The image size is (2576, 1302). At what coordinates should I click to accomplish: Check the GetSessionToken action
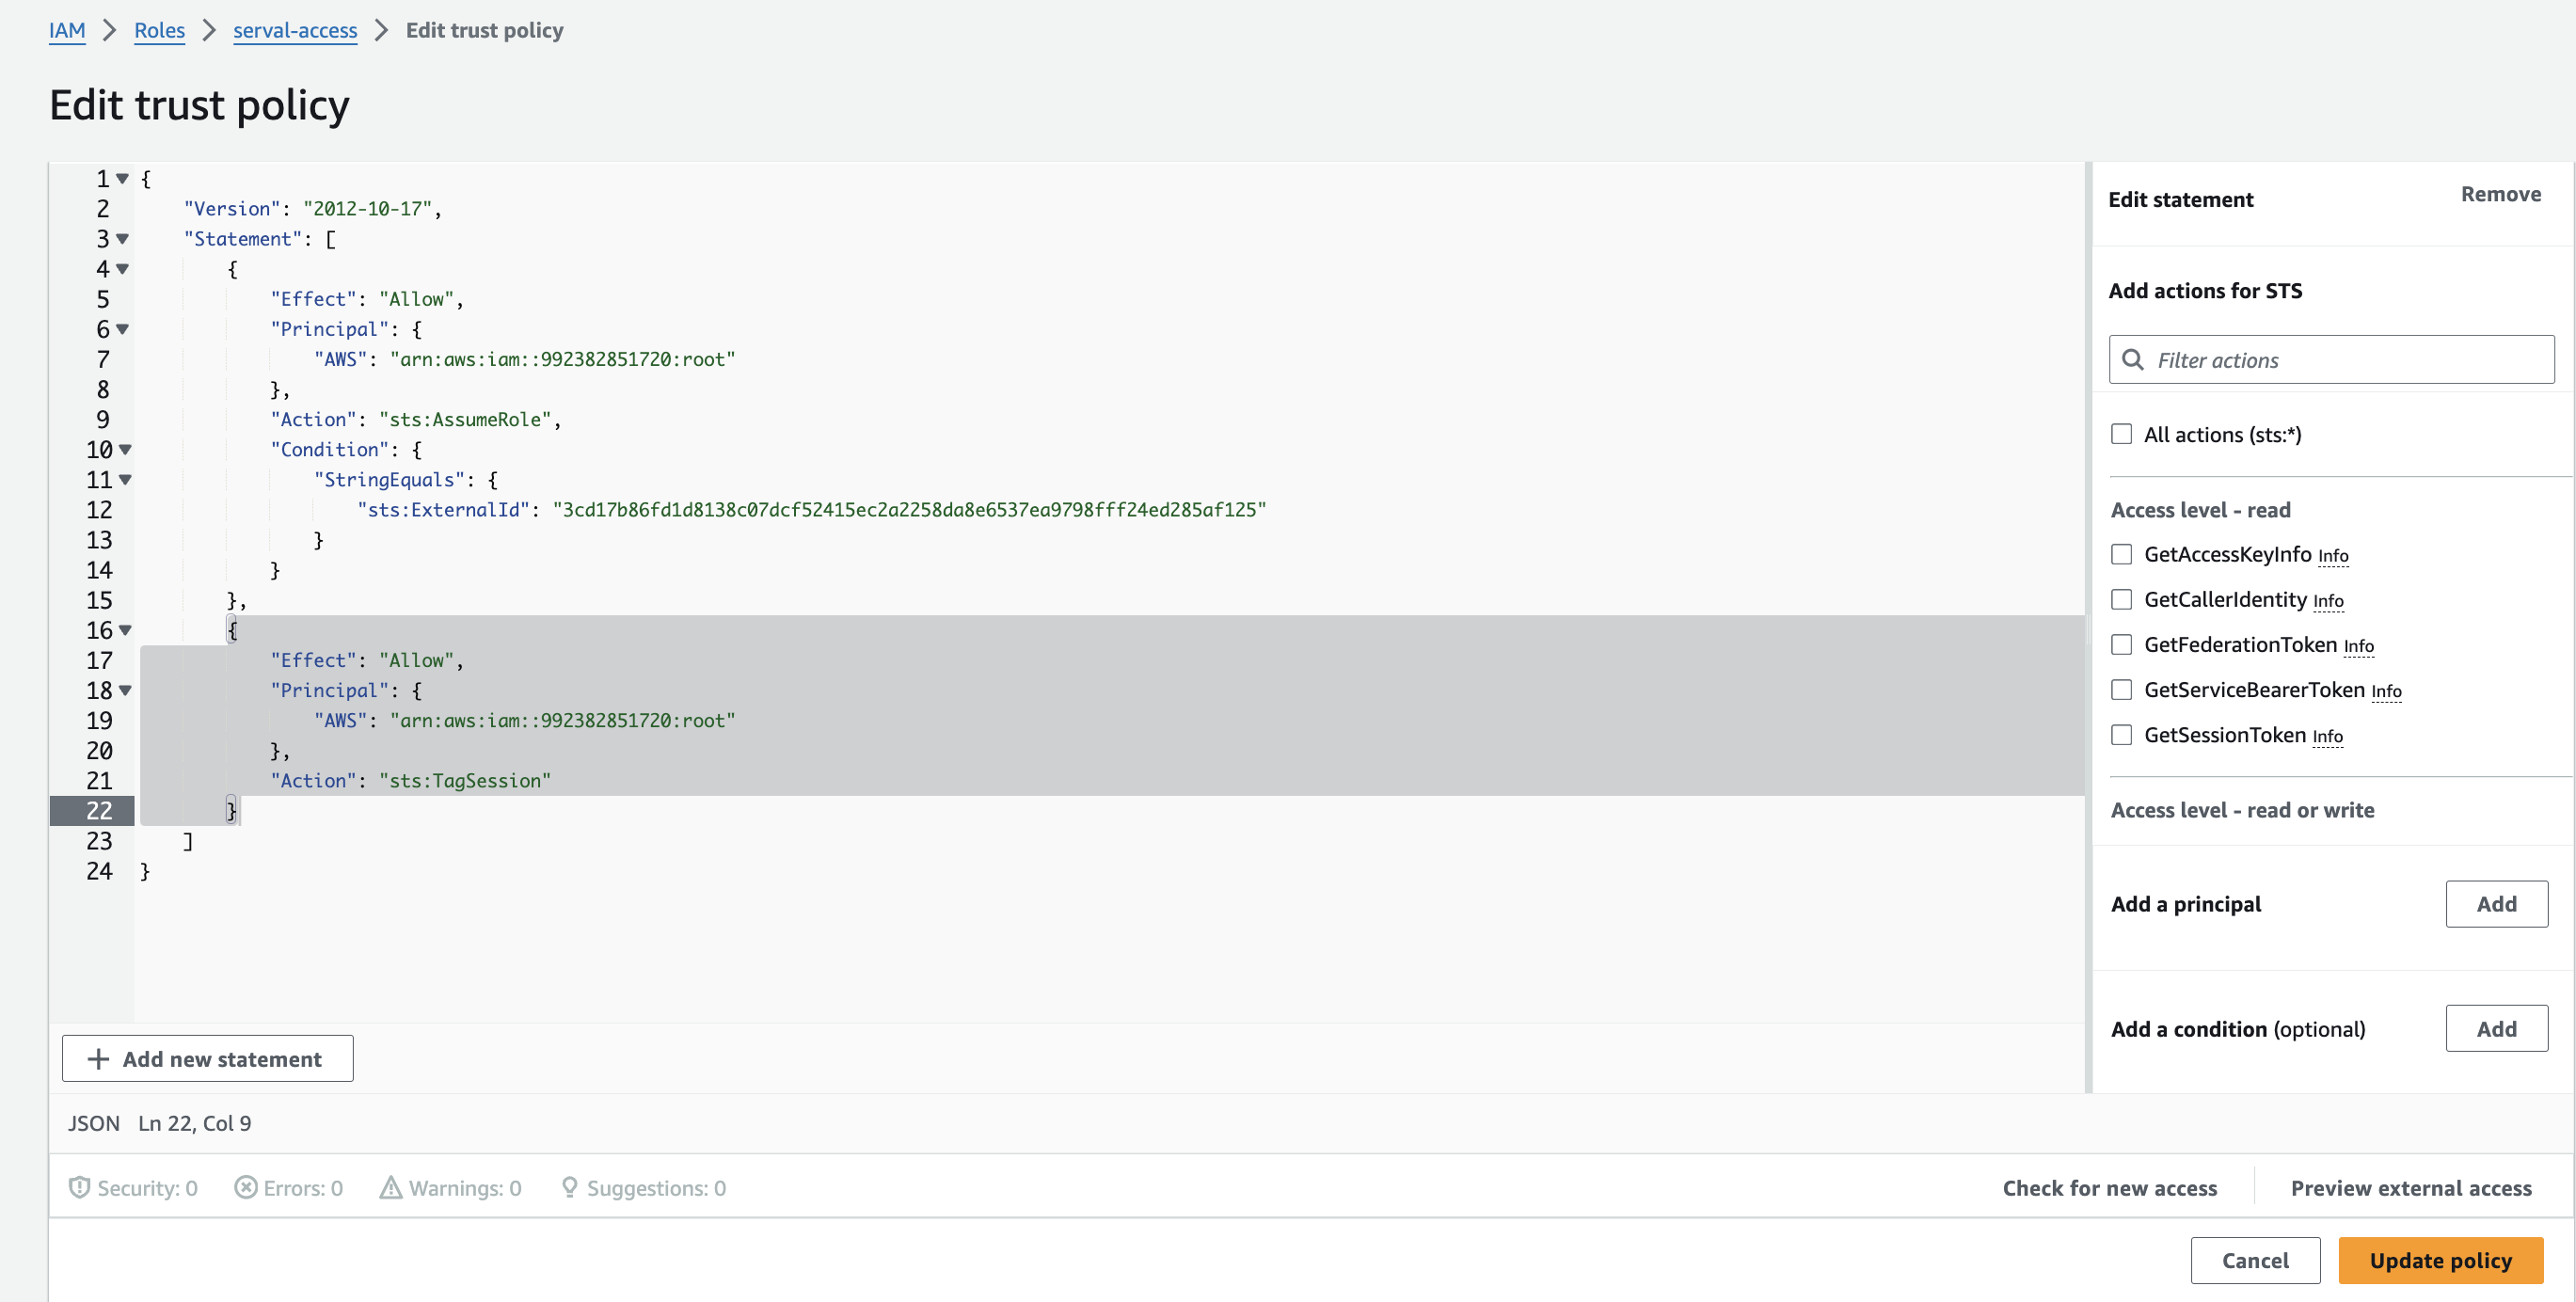click(2122, 734)
